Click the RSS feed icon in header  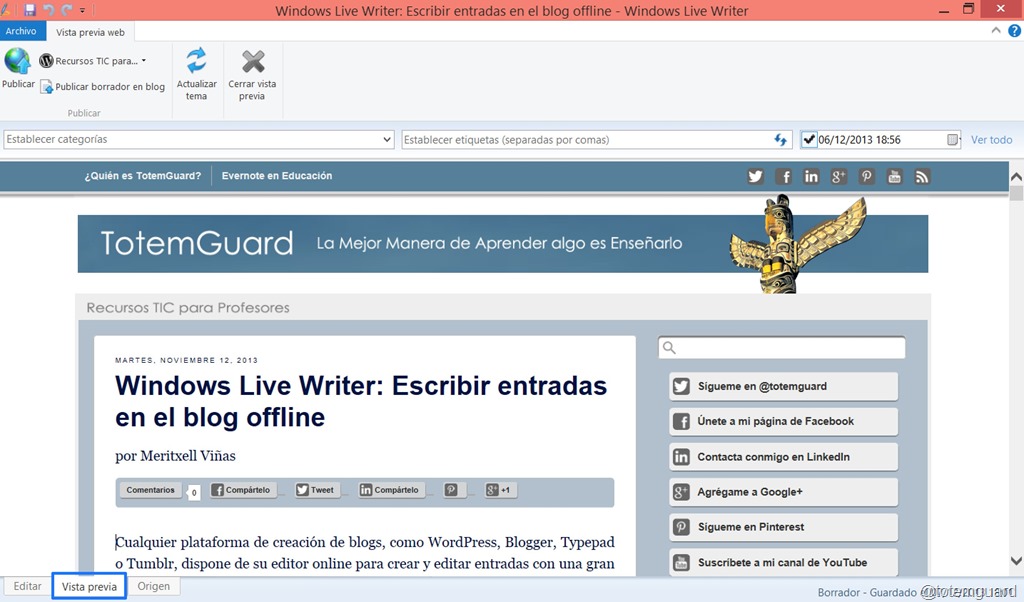922,176
